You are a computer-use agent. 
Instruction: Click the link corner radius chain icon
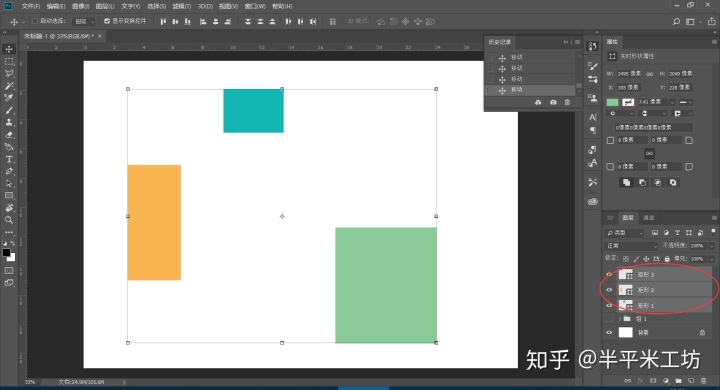tap(649, 153)
